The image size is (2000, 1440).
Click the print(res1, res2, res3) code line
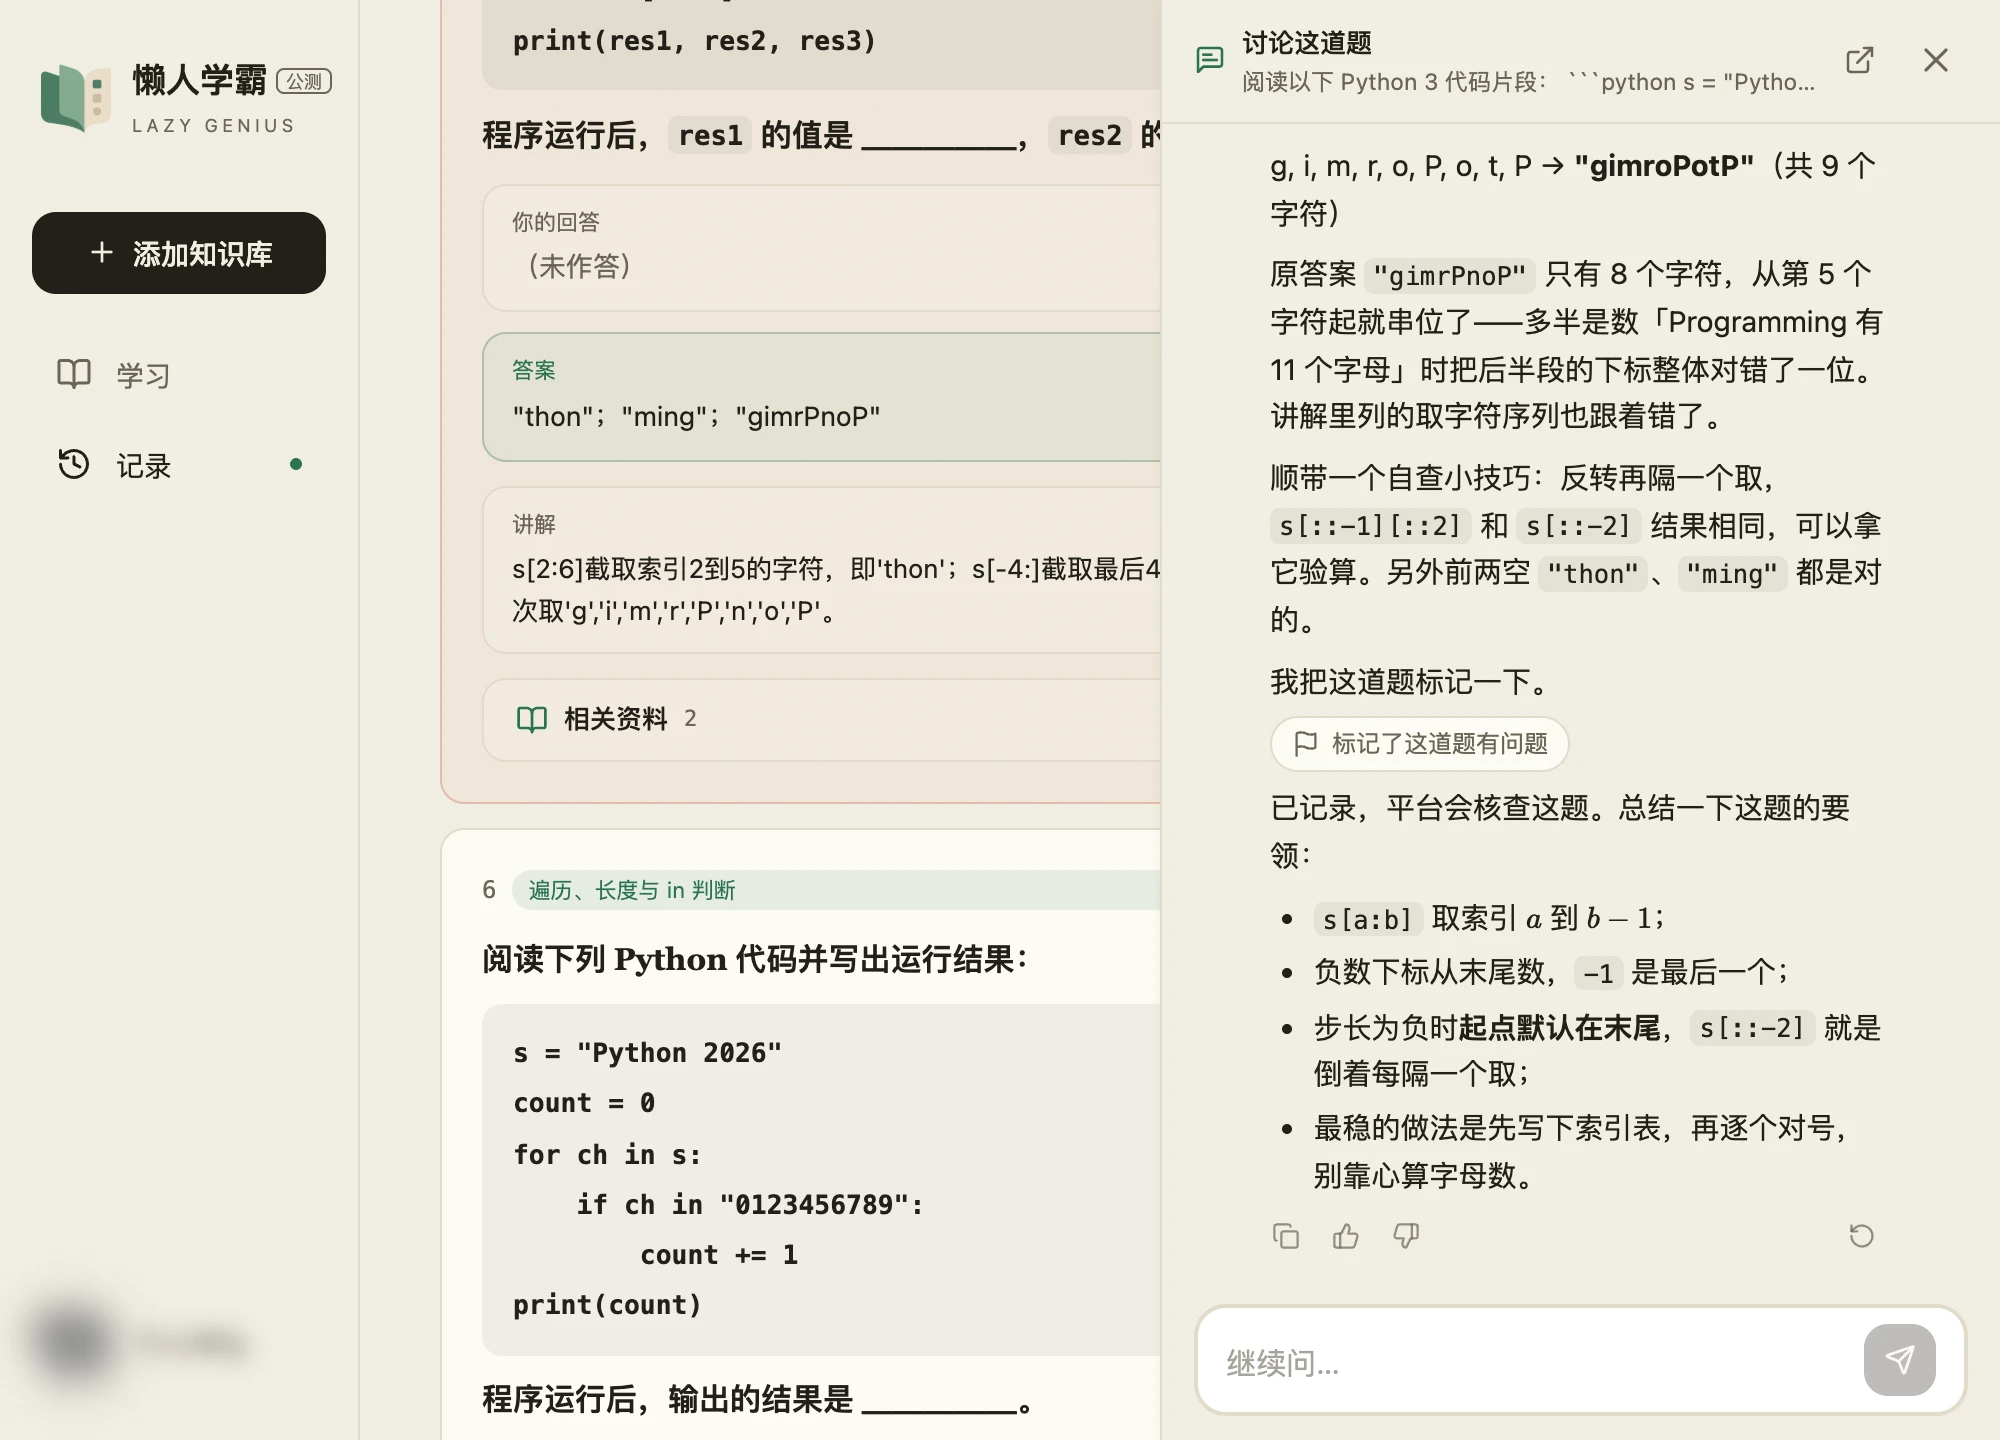(695, 41)
